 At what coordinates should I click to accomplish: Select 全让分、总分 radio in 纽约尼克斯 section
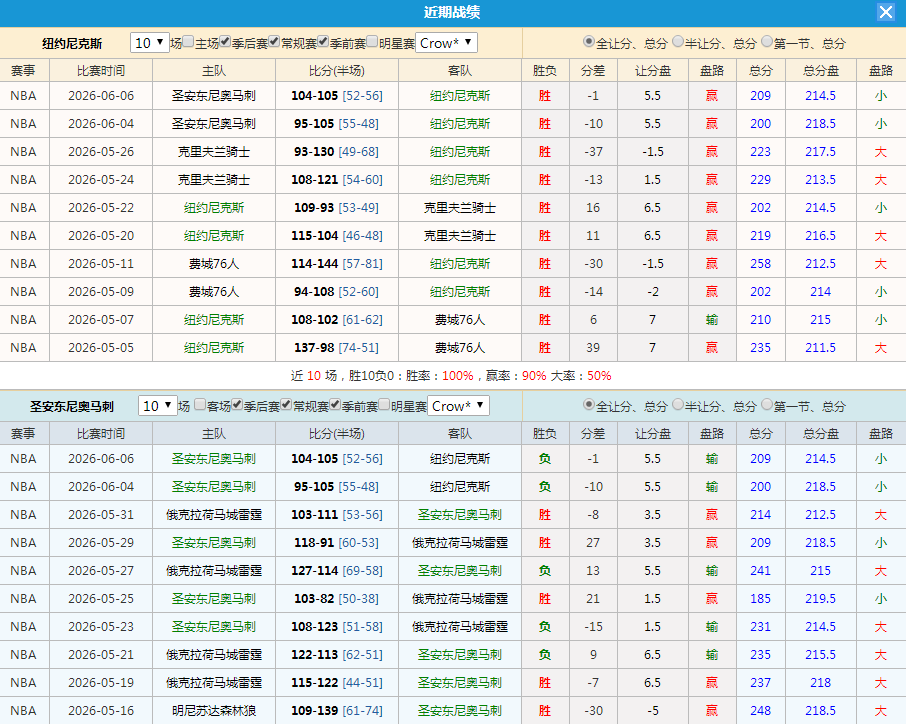point(589,42)
